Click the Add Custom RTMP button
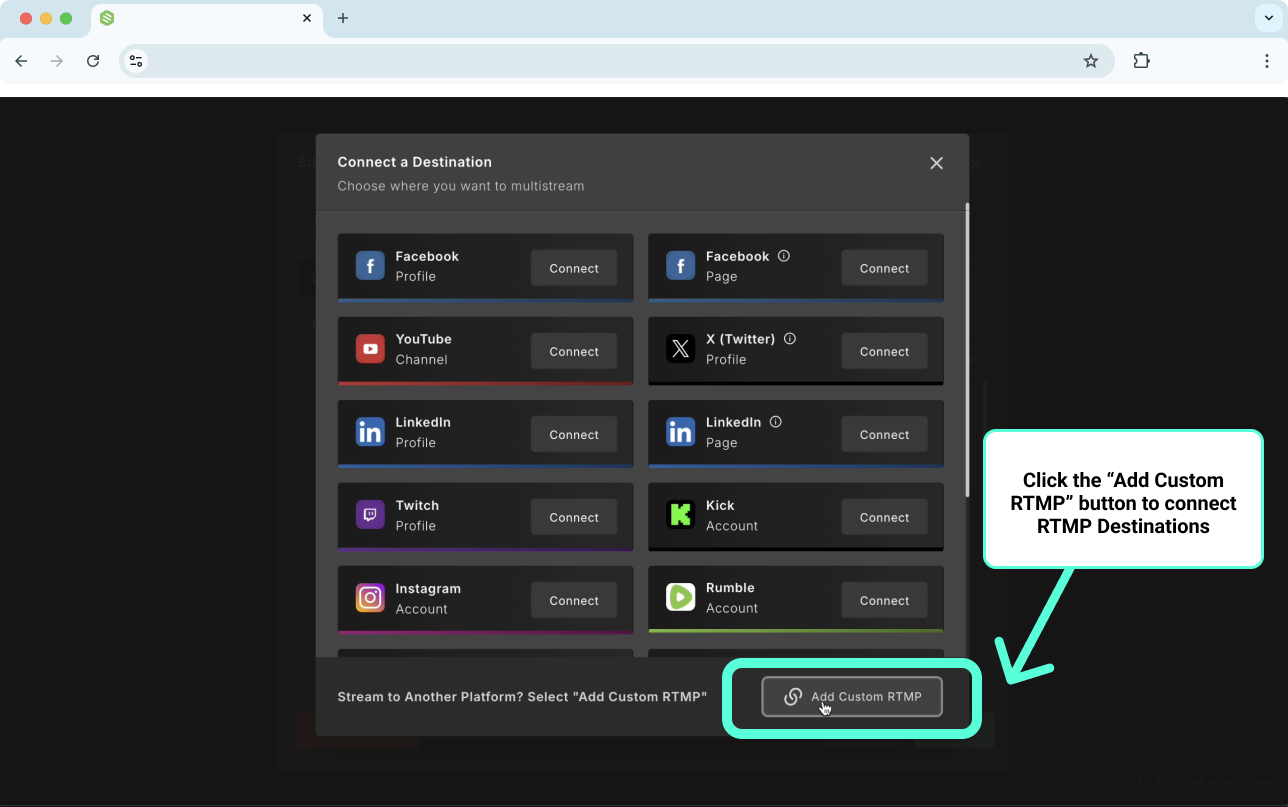This screenshot has width=1288, height=807. click(852, 696)
